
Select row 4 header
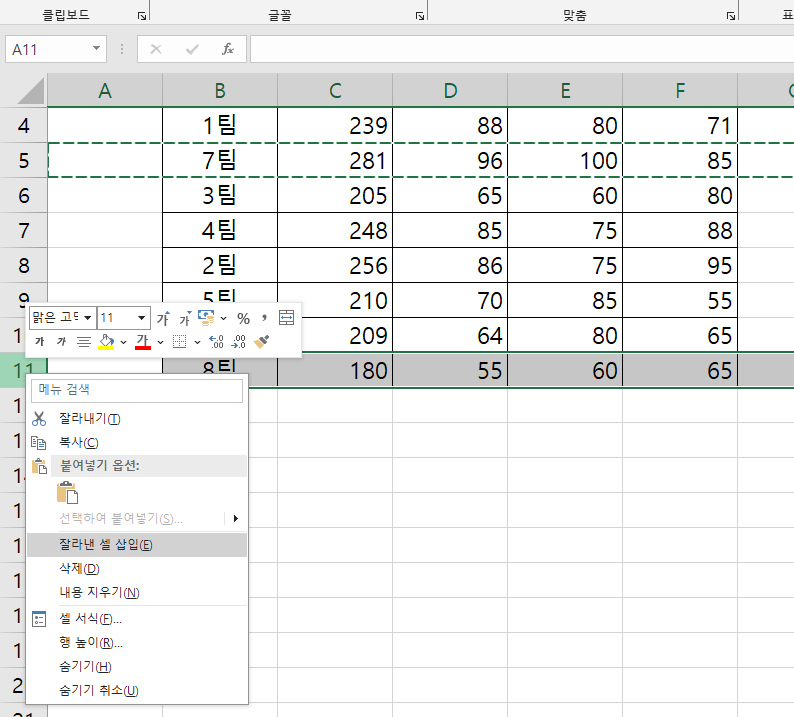point(23,126)
